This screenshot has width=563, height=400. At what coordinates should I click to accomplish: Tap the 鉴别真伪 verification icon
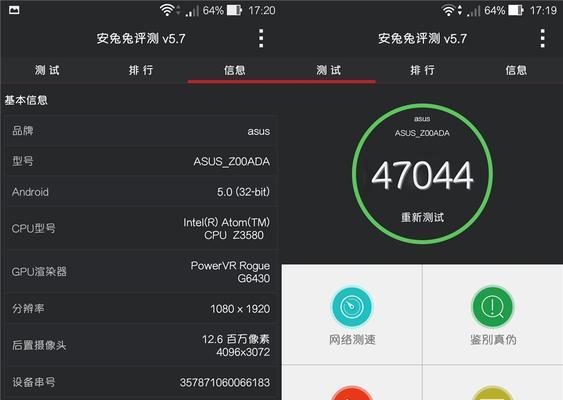493,307
